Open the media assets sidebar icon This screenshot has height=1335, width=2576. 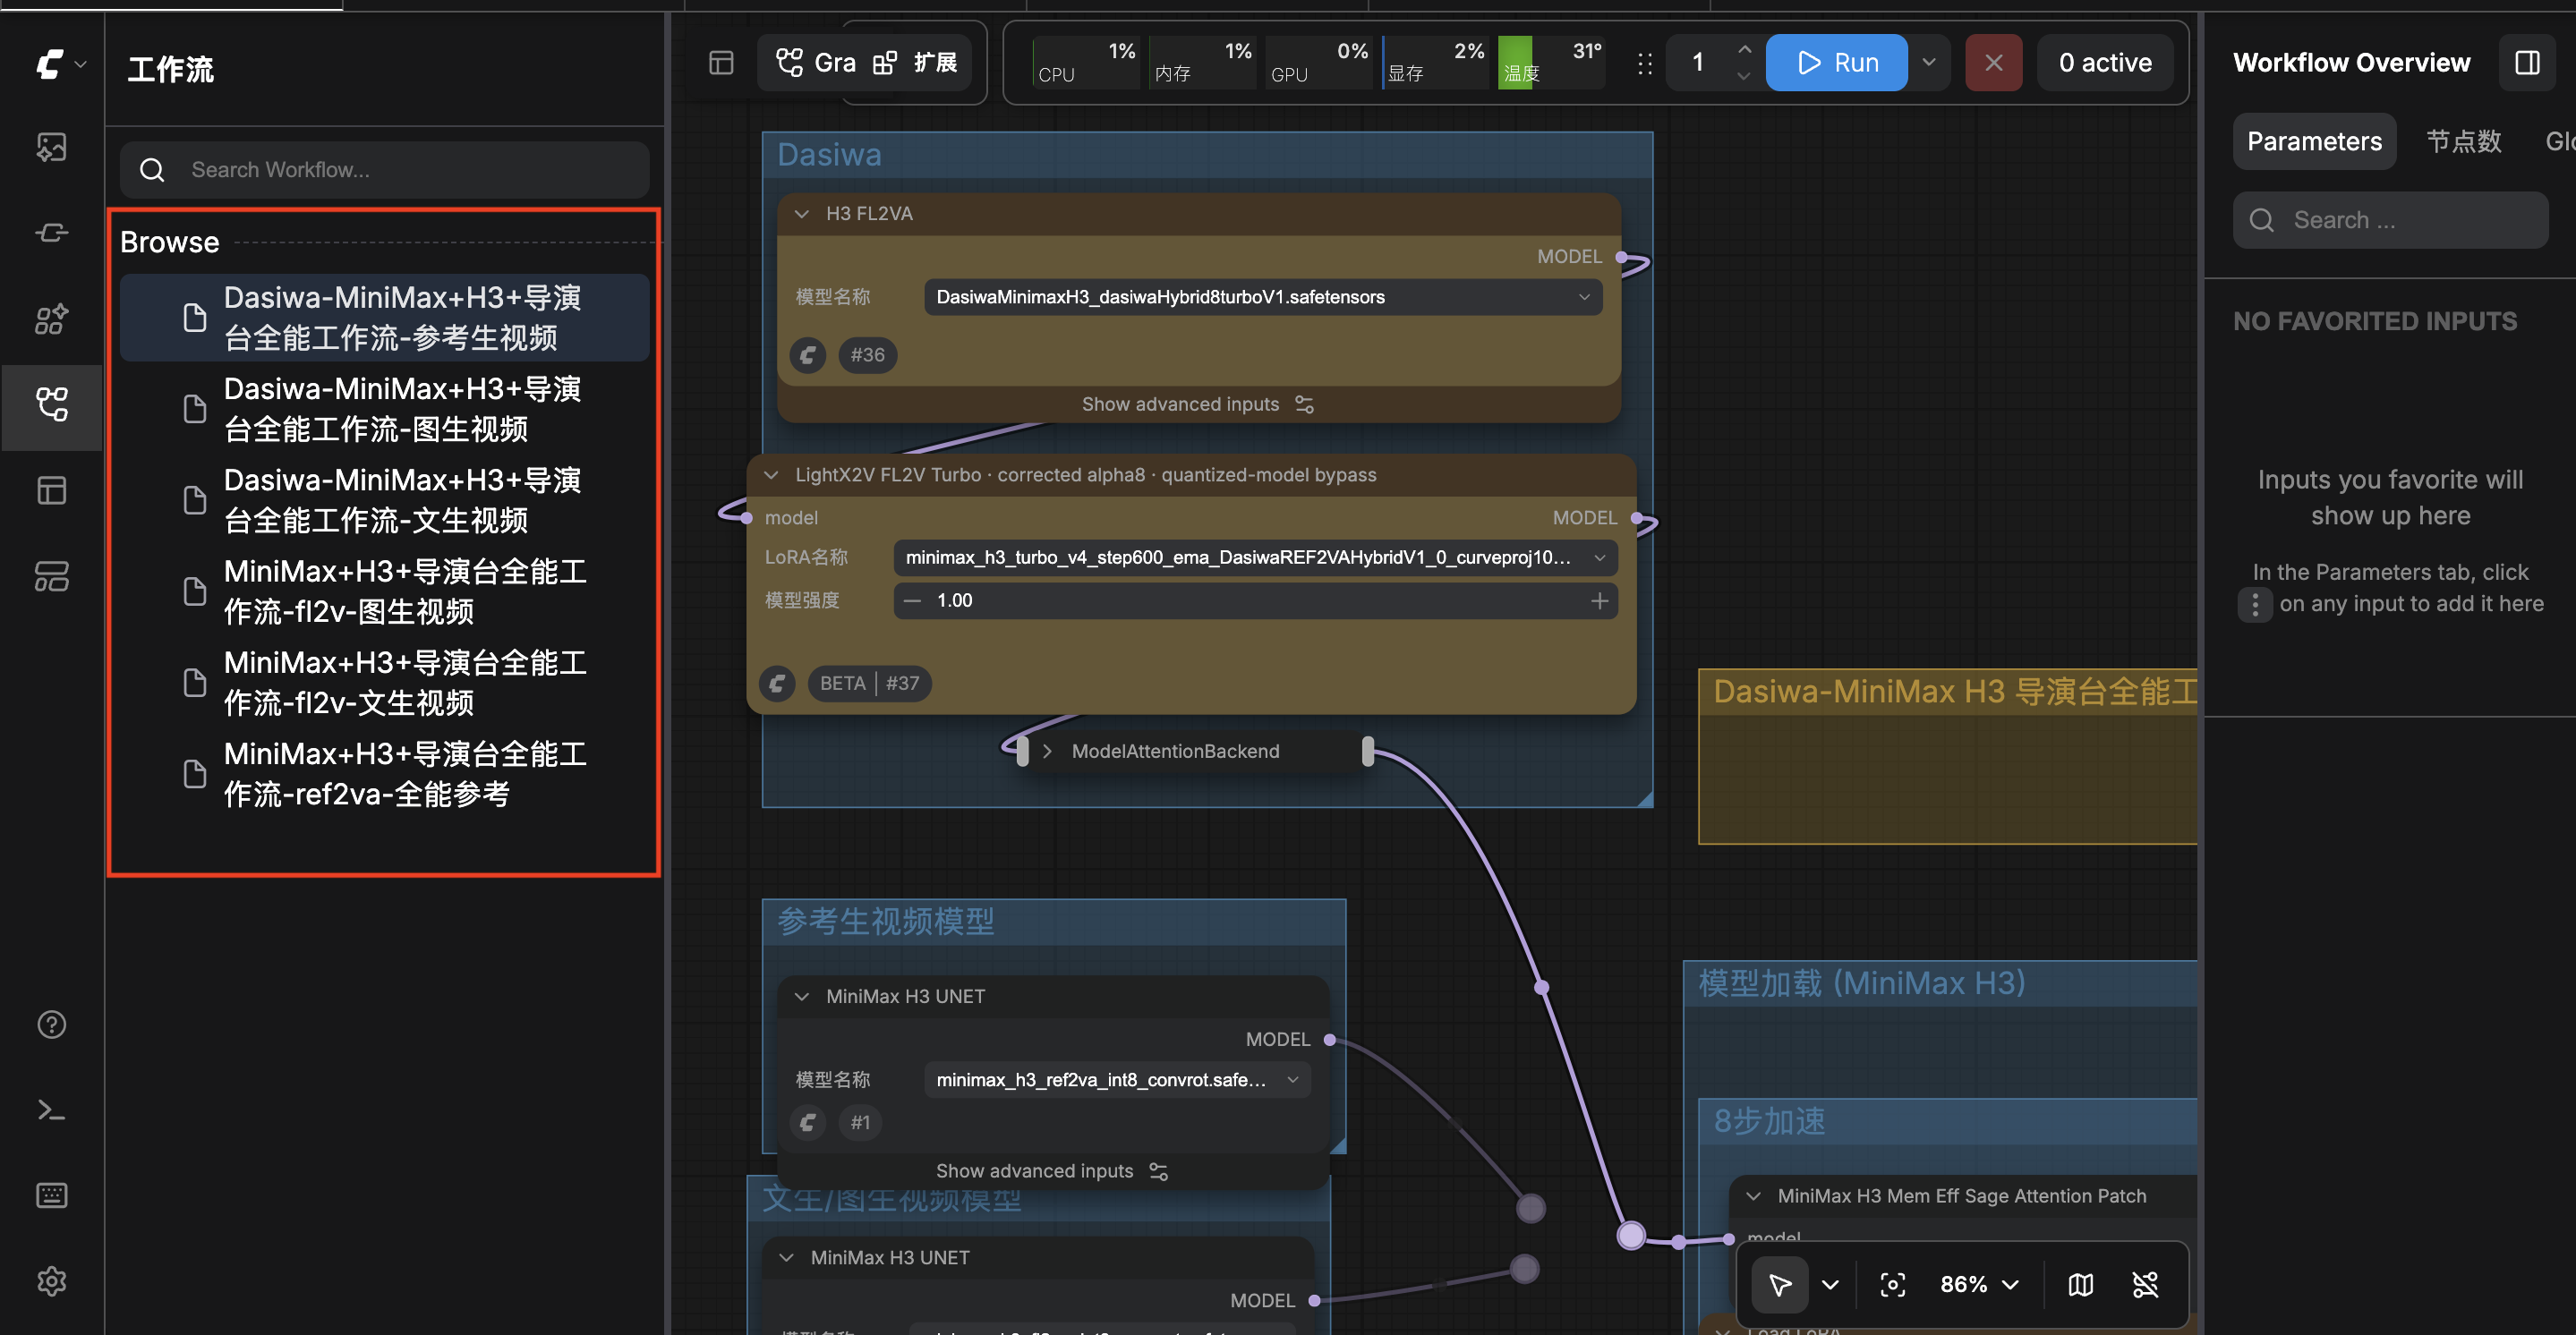[x=51, y=148]
